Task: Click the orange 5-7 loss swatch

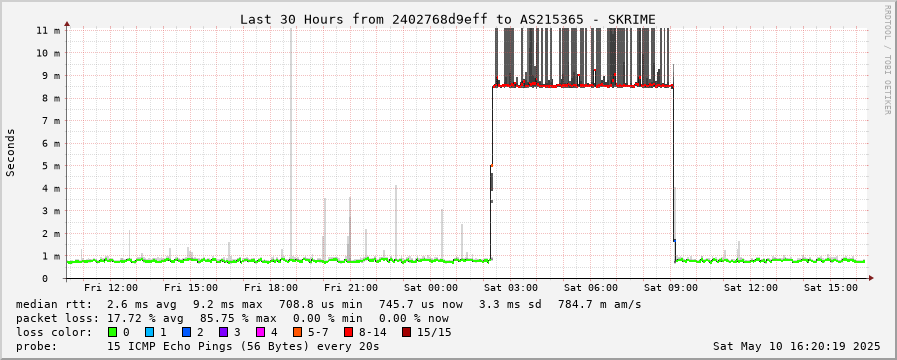Action: 296,332
